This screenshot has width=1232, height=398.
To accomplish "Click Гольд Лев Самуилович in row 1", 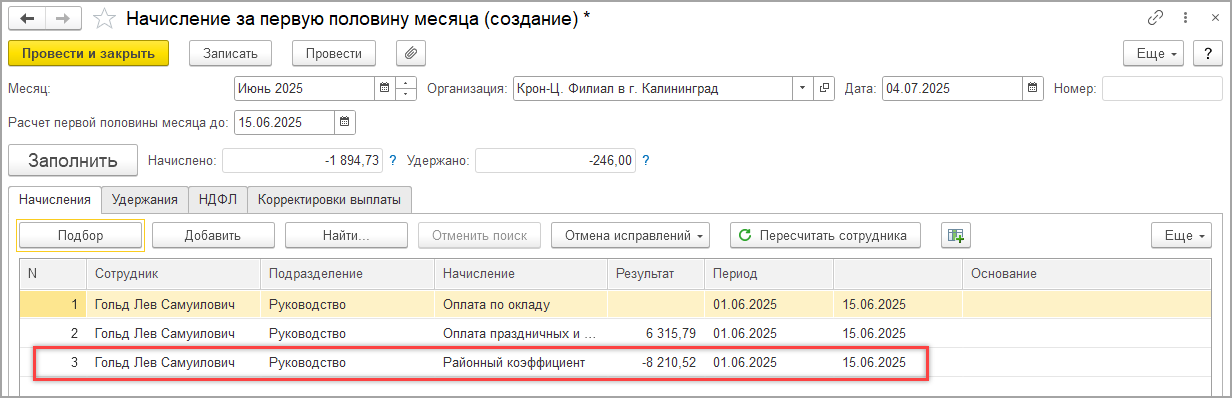I will 164,304.
